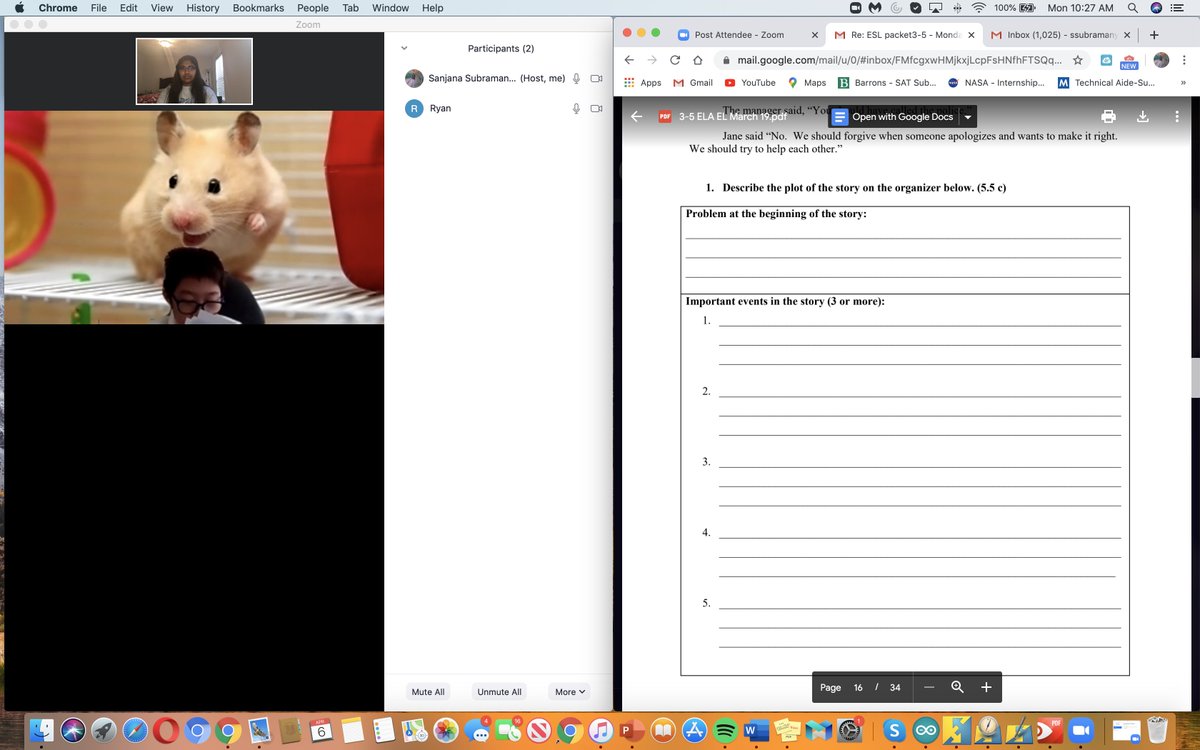Navigate back in Chrome
The width and height of the screenshot is (1200, 750).
[628, 60]
